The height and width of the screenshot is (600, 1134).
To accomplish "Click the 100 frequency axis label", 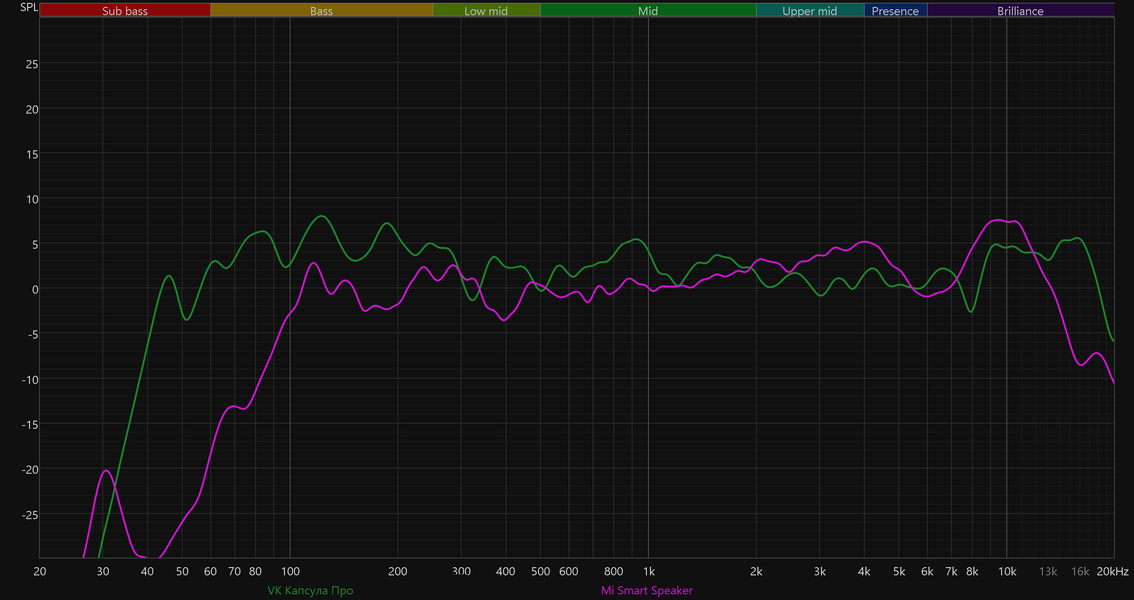I will (290, 571).
